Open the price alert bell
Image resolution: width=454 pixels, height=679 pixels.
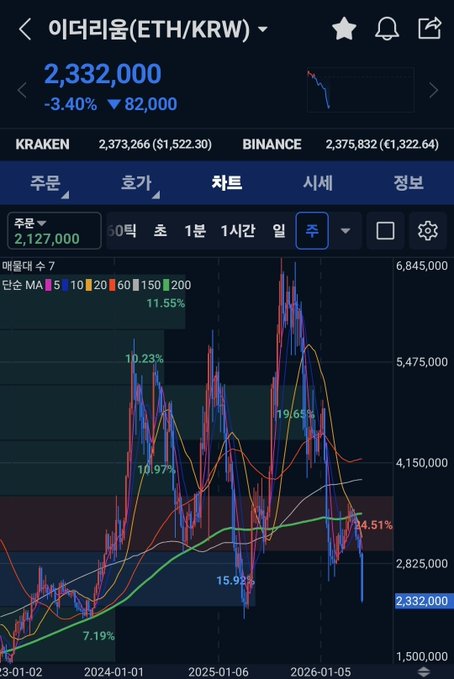[386, 29]
